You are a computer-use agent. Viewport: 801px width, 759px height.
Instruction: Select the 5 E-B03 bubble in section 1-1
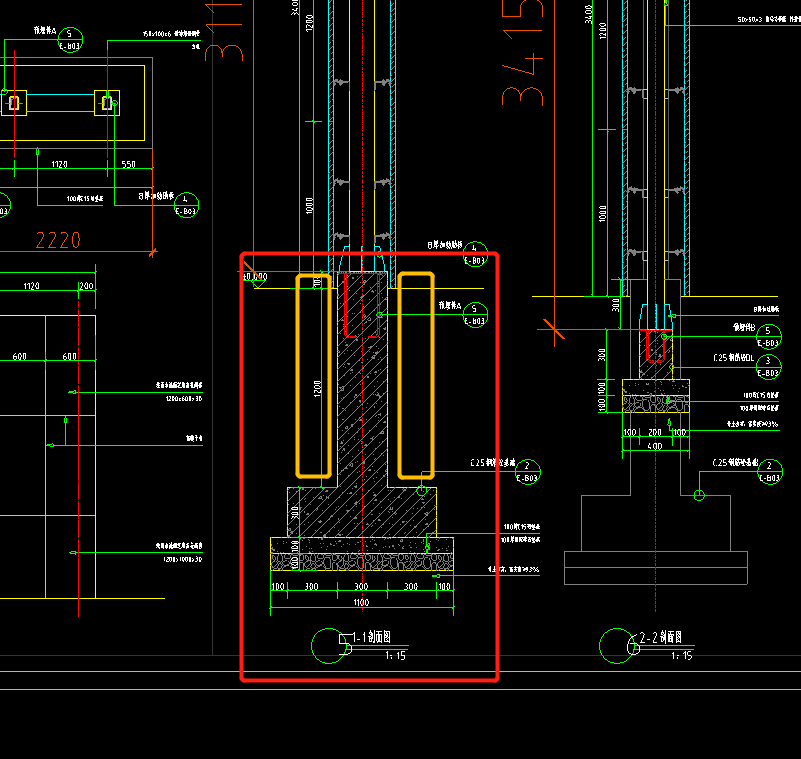coord(475,315)
